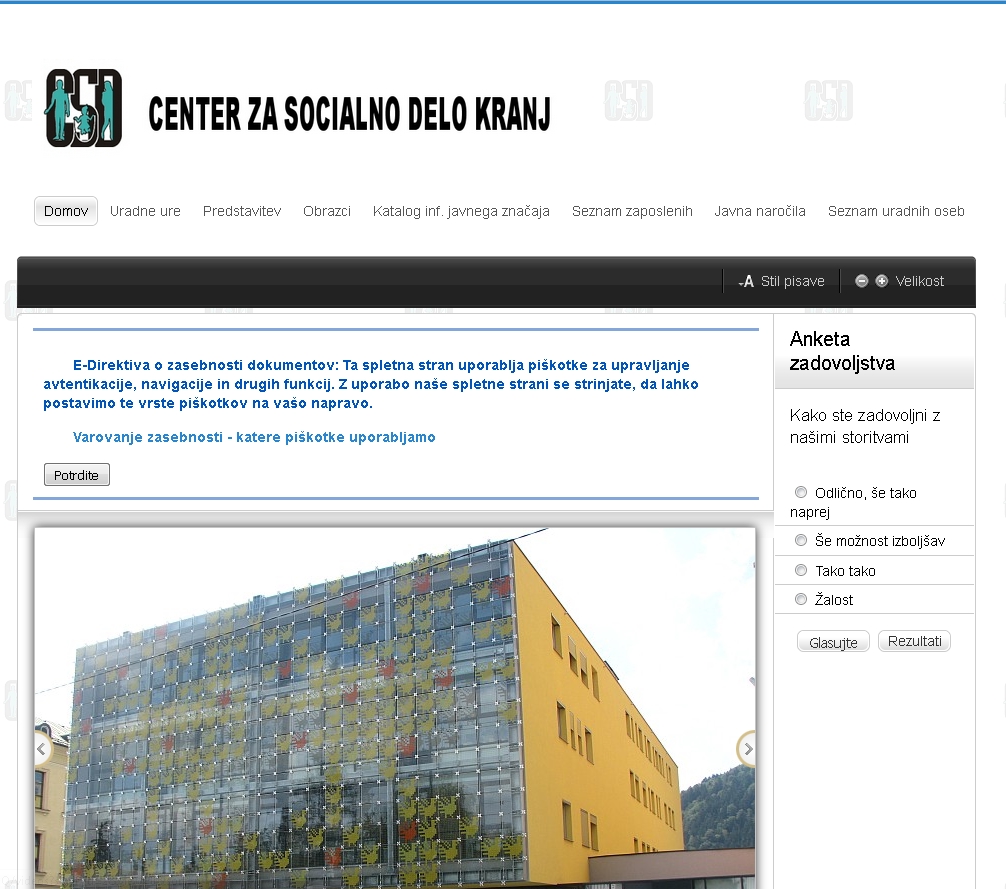Navigate to Obrazci in the menu
The width and height of the screenshot is (1006, 889).
[327, 211]
